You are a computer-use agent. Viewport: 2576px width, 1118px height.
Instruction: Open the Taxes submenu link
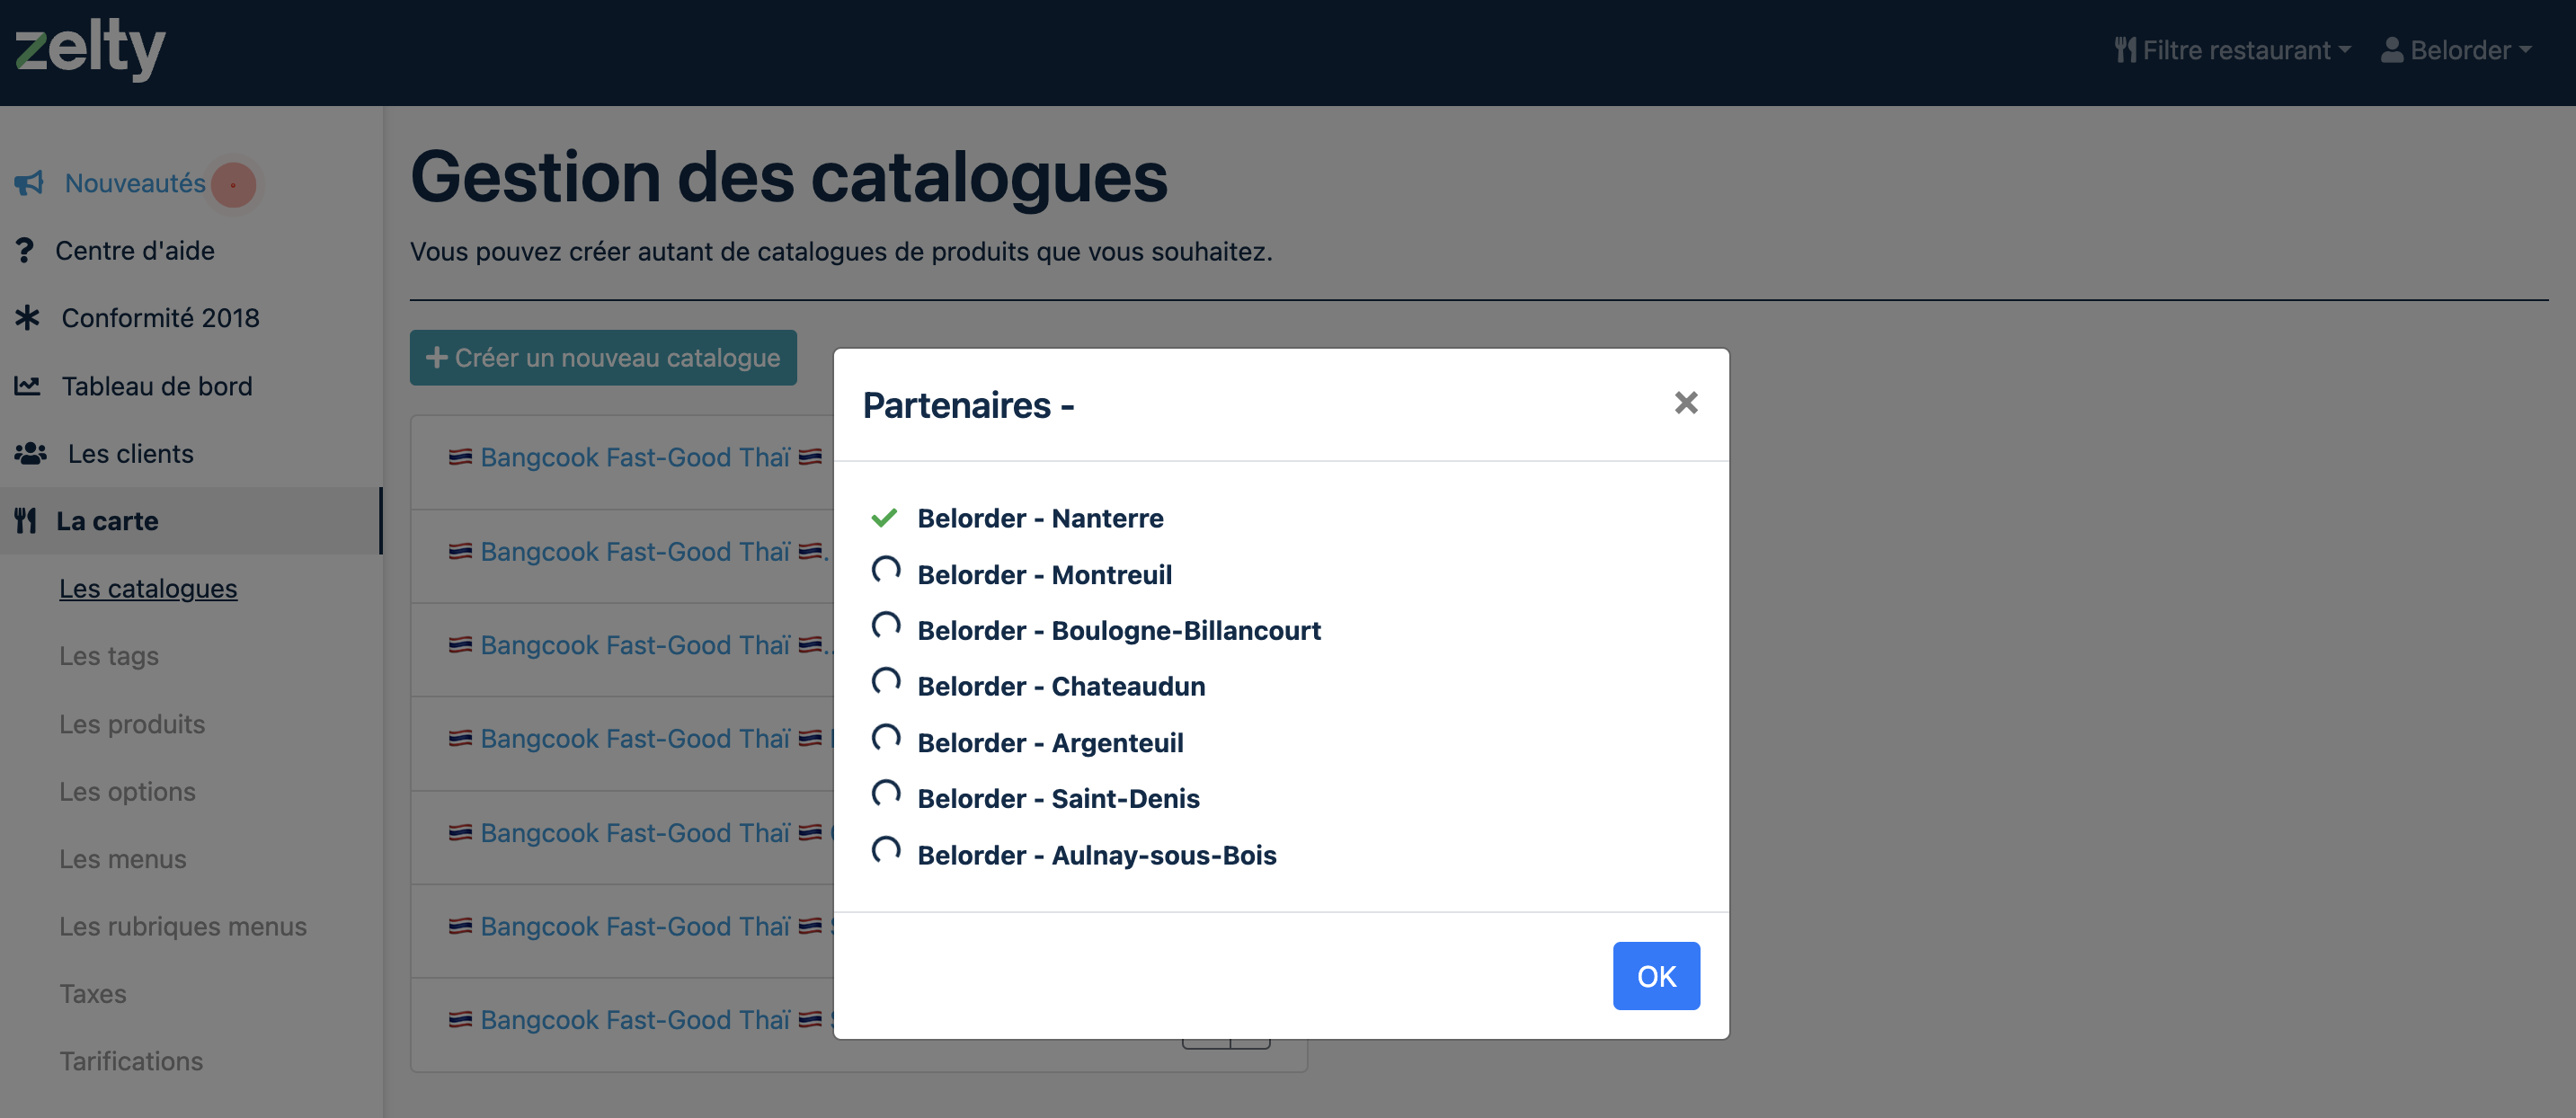[93, 994]
